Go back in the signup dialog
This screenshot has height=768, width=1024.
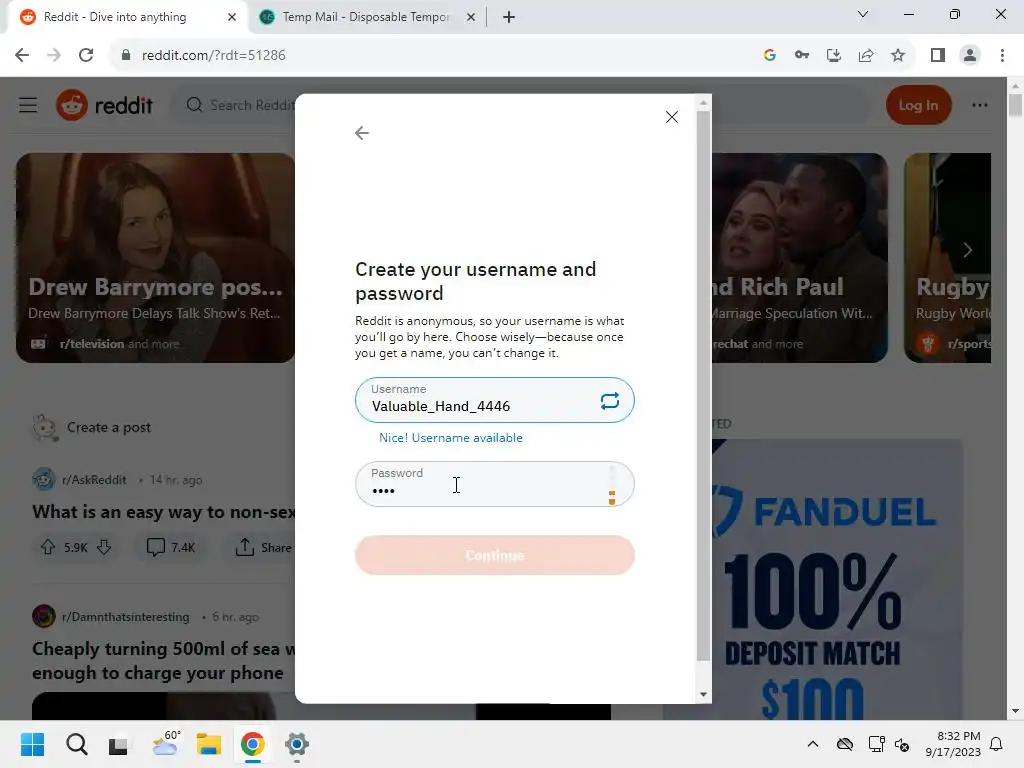click(362, 133)
